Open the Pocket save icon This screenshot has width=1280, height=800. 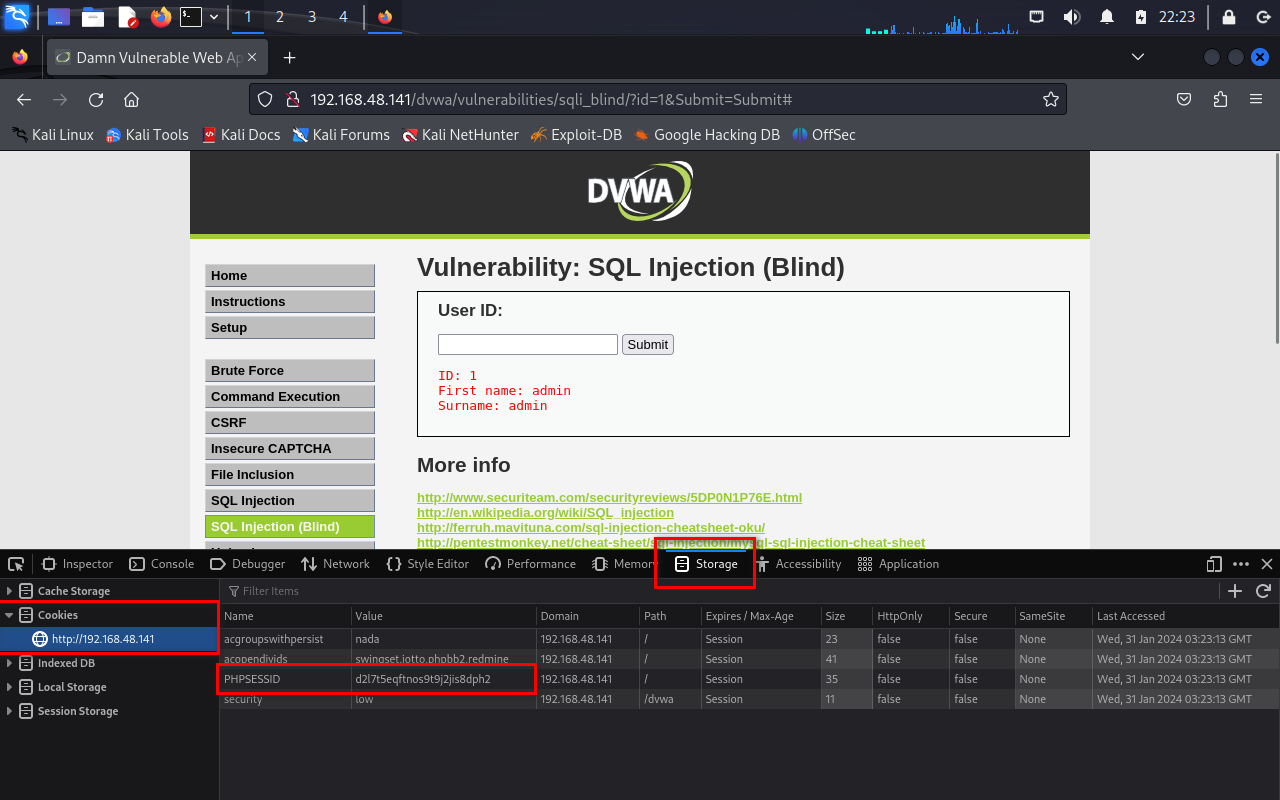point(1184,99)
